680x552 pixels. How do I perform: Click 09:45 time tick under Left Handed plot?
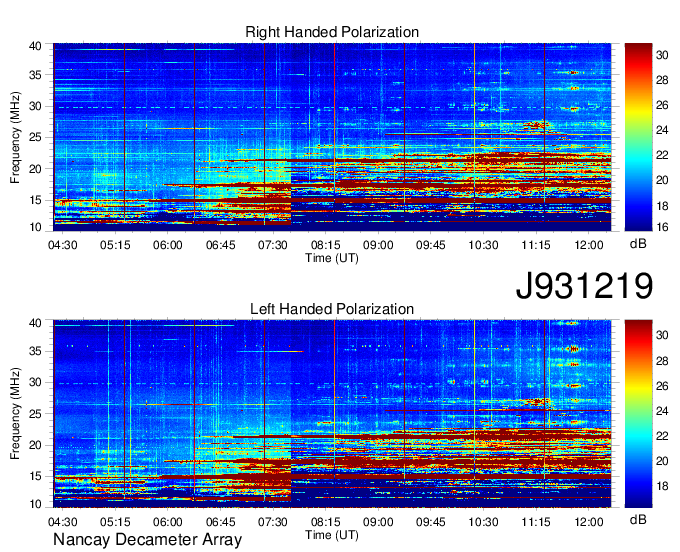click(x=431, y=522)
